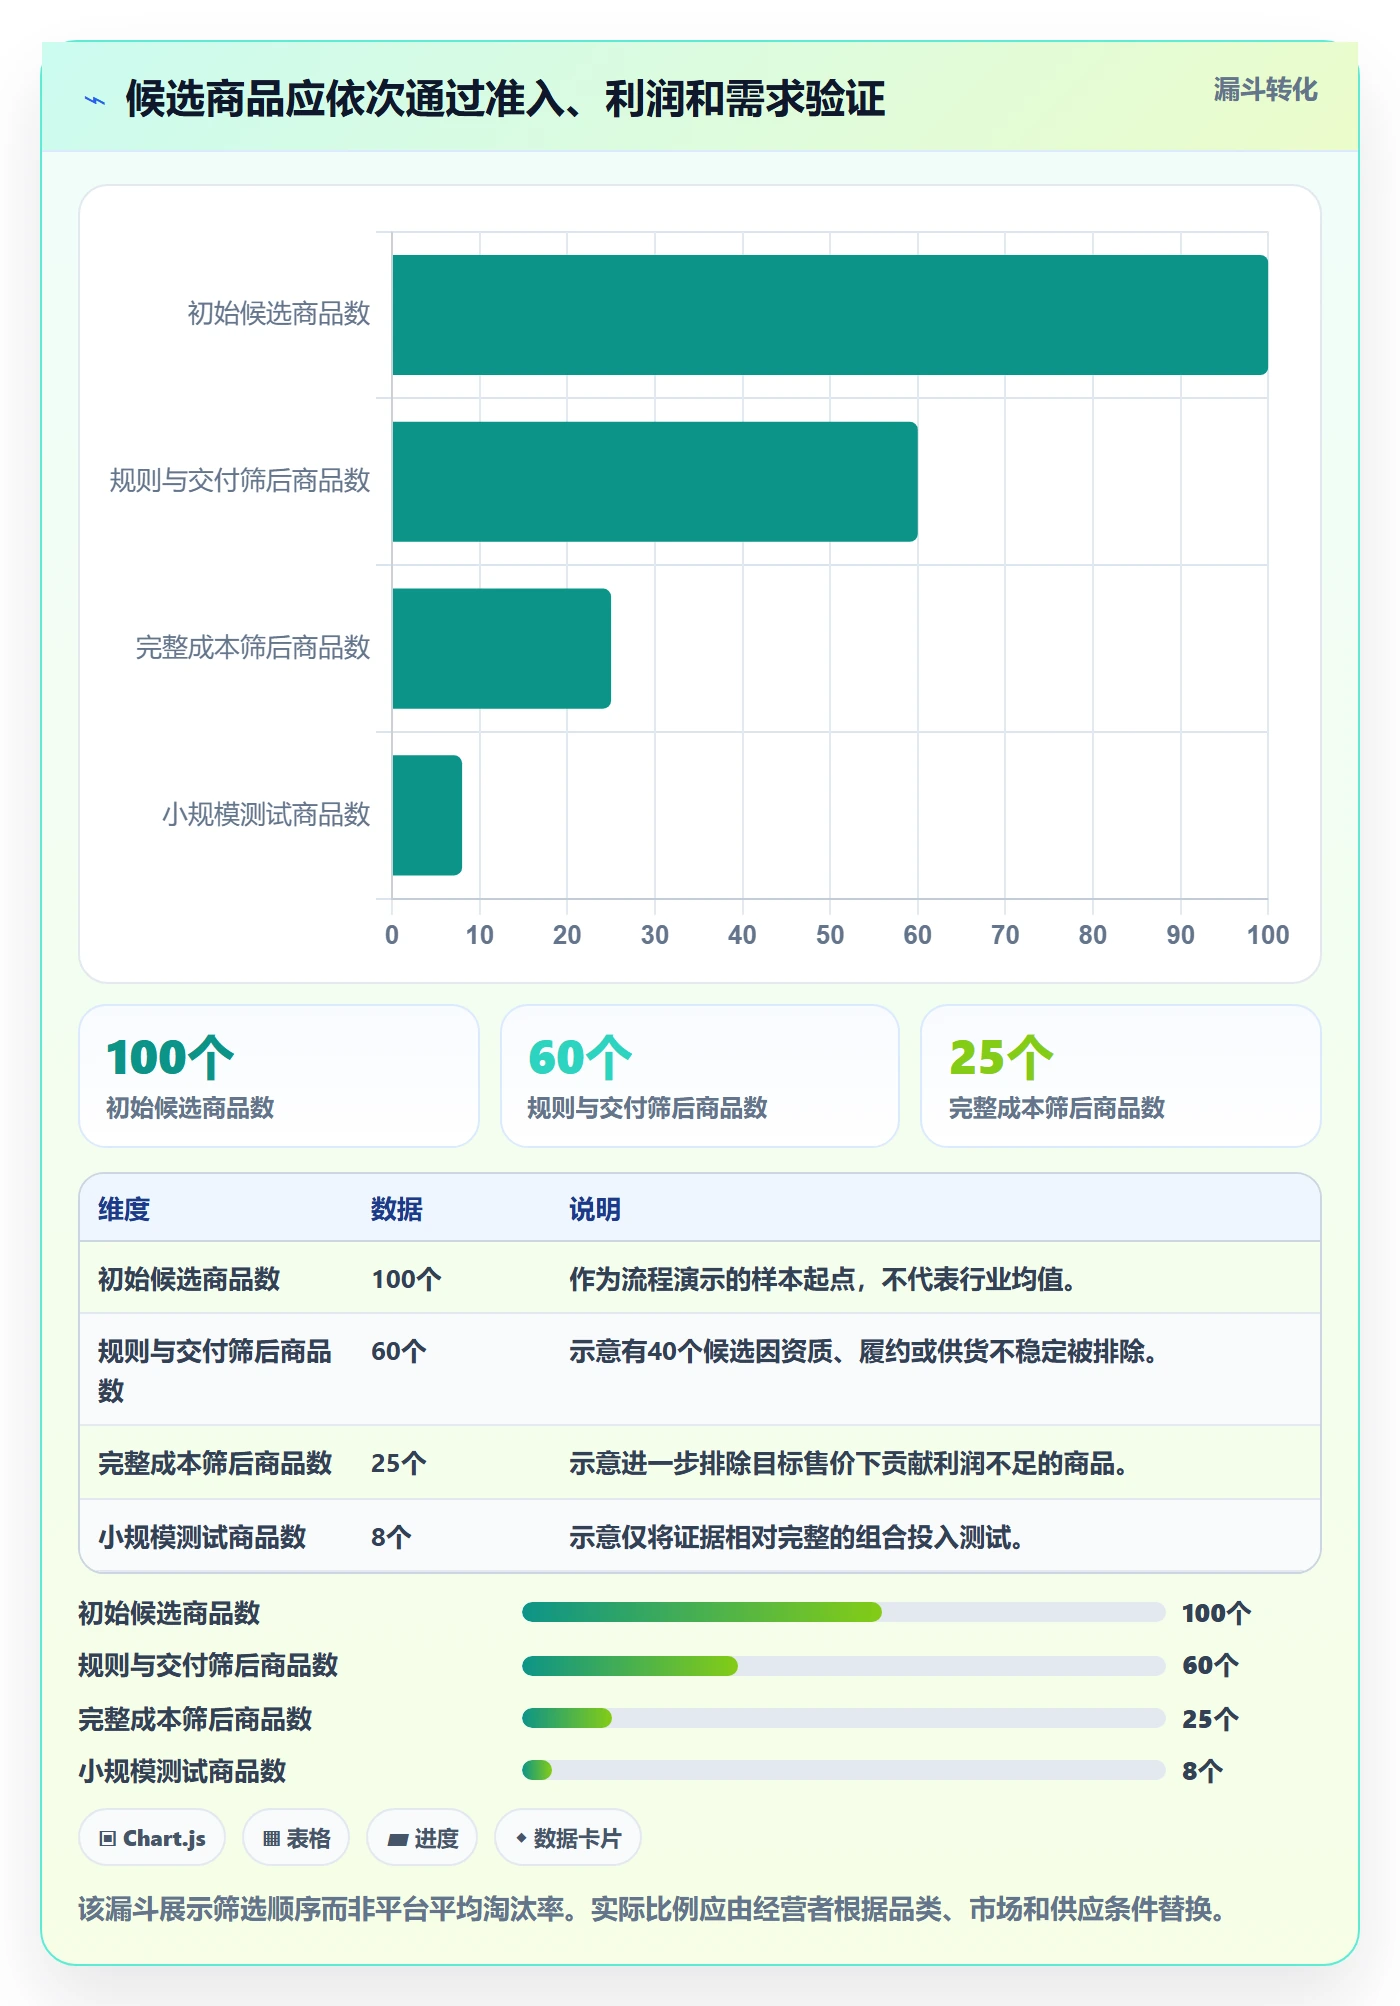This screenshot has width=1400, height=2006.
Task: Click the 8个 小规模测试商品数 progress bar
Action: pyautogui.click(x=844, y=1770)
